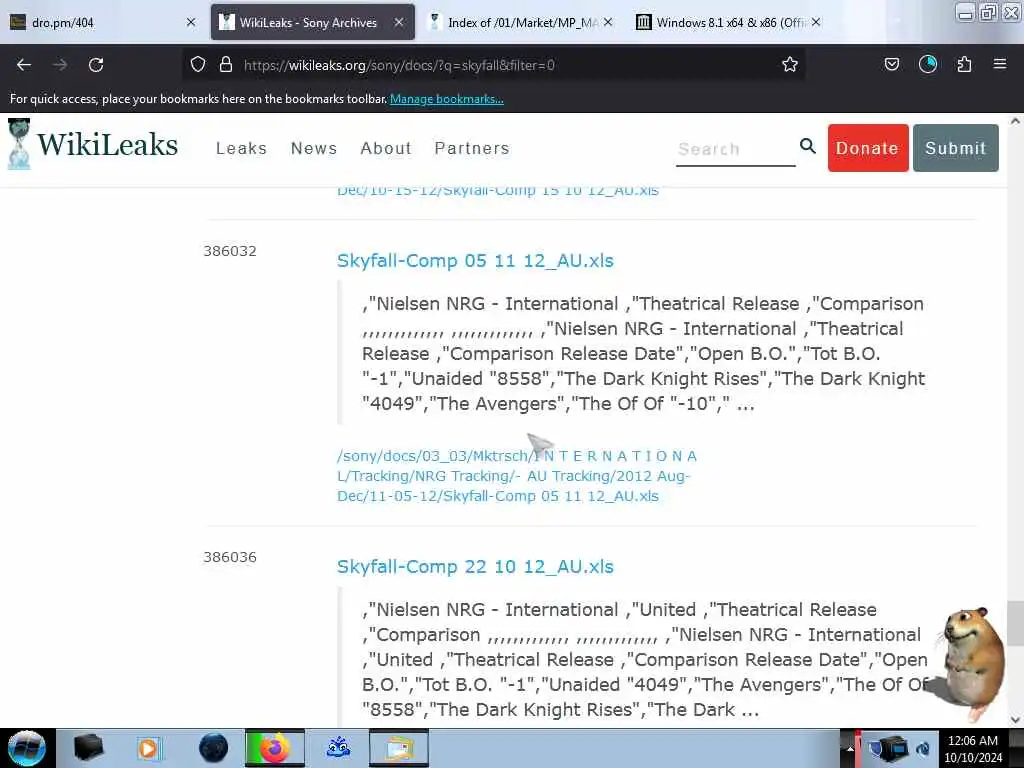Image resolution: width=1024 pixels, height=768 pixels.
Task: Switch to Windows 8.1 x64 & x86 tab
Action: tap(728, 22)
